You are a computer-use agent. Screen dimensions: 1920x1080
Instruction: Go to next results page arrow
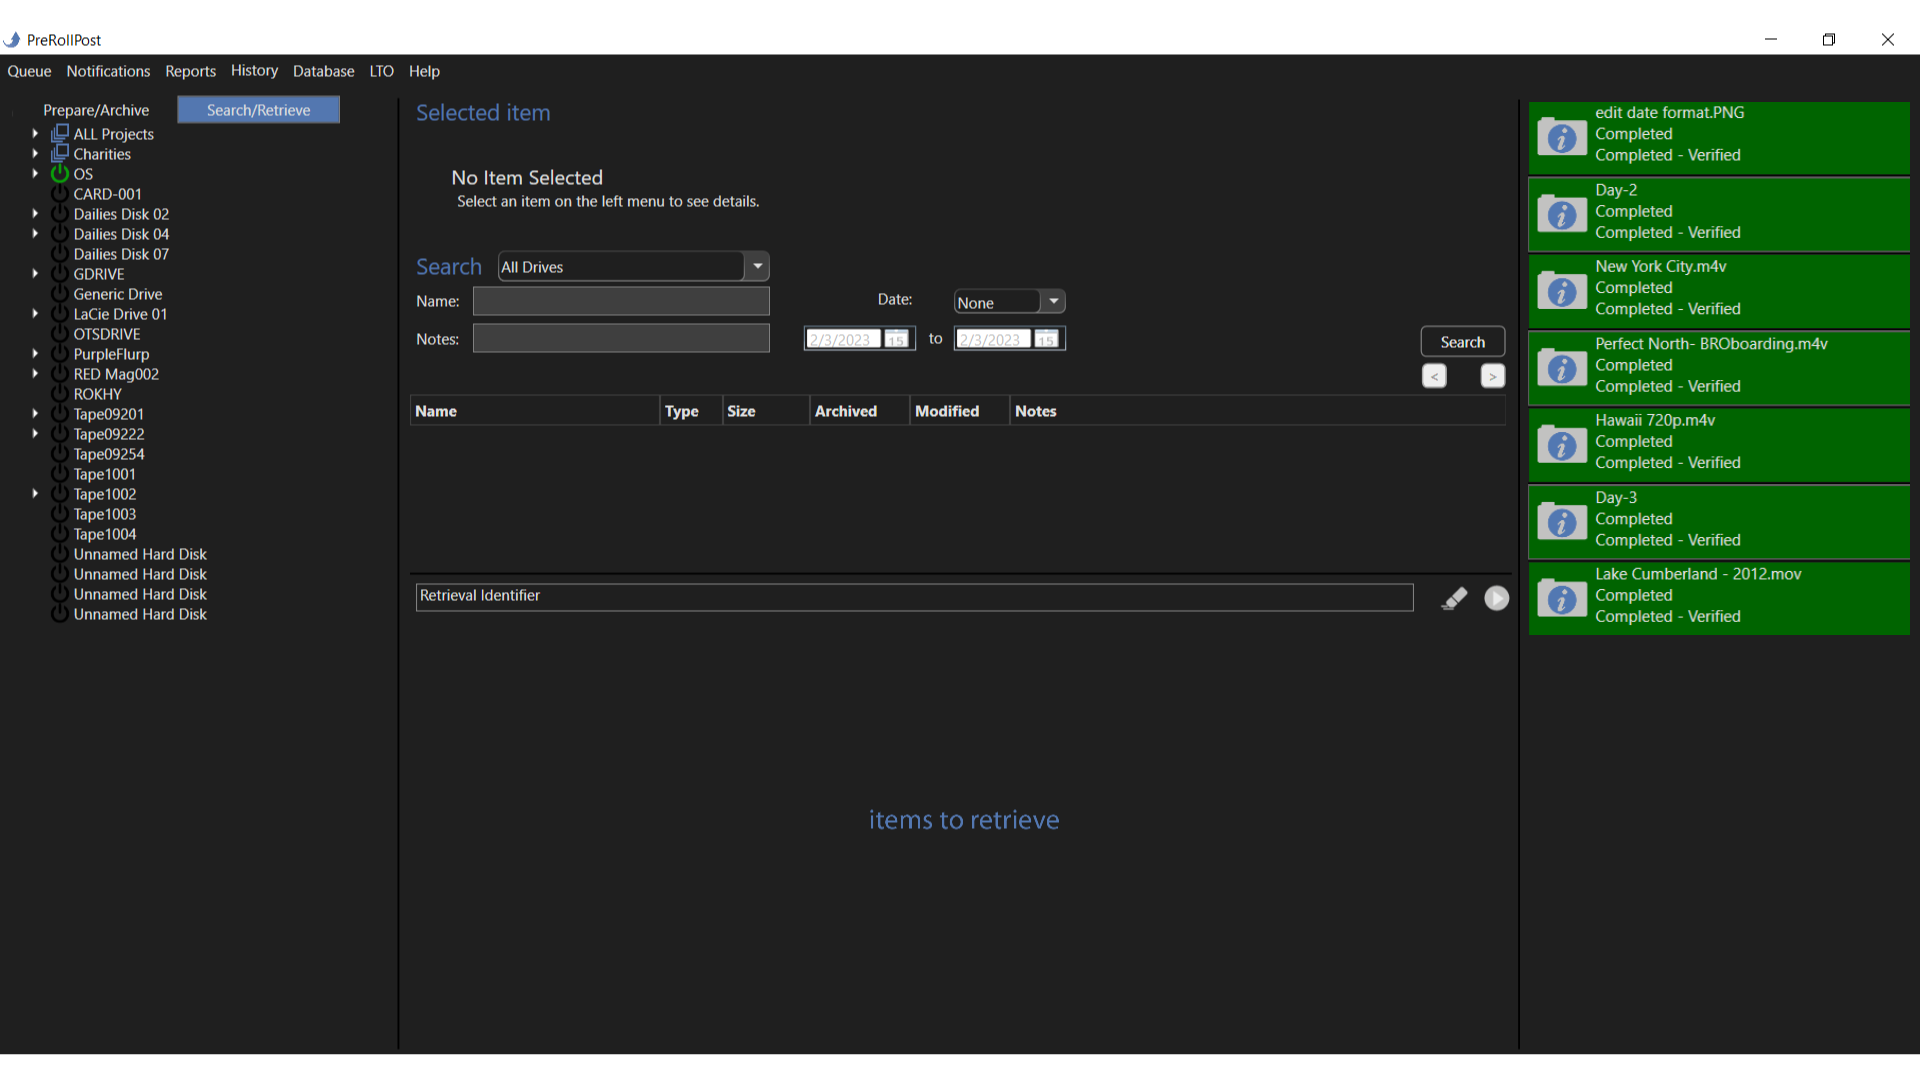1492,376
